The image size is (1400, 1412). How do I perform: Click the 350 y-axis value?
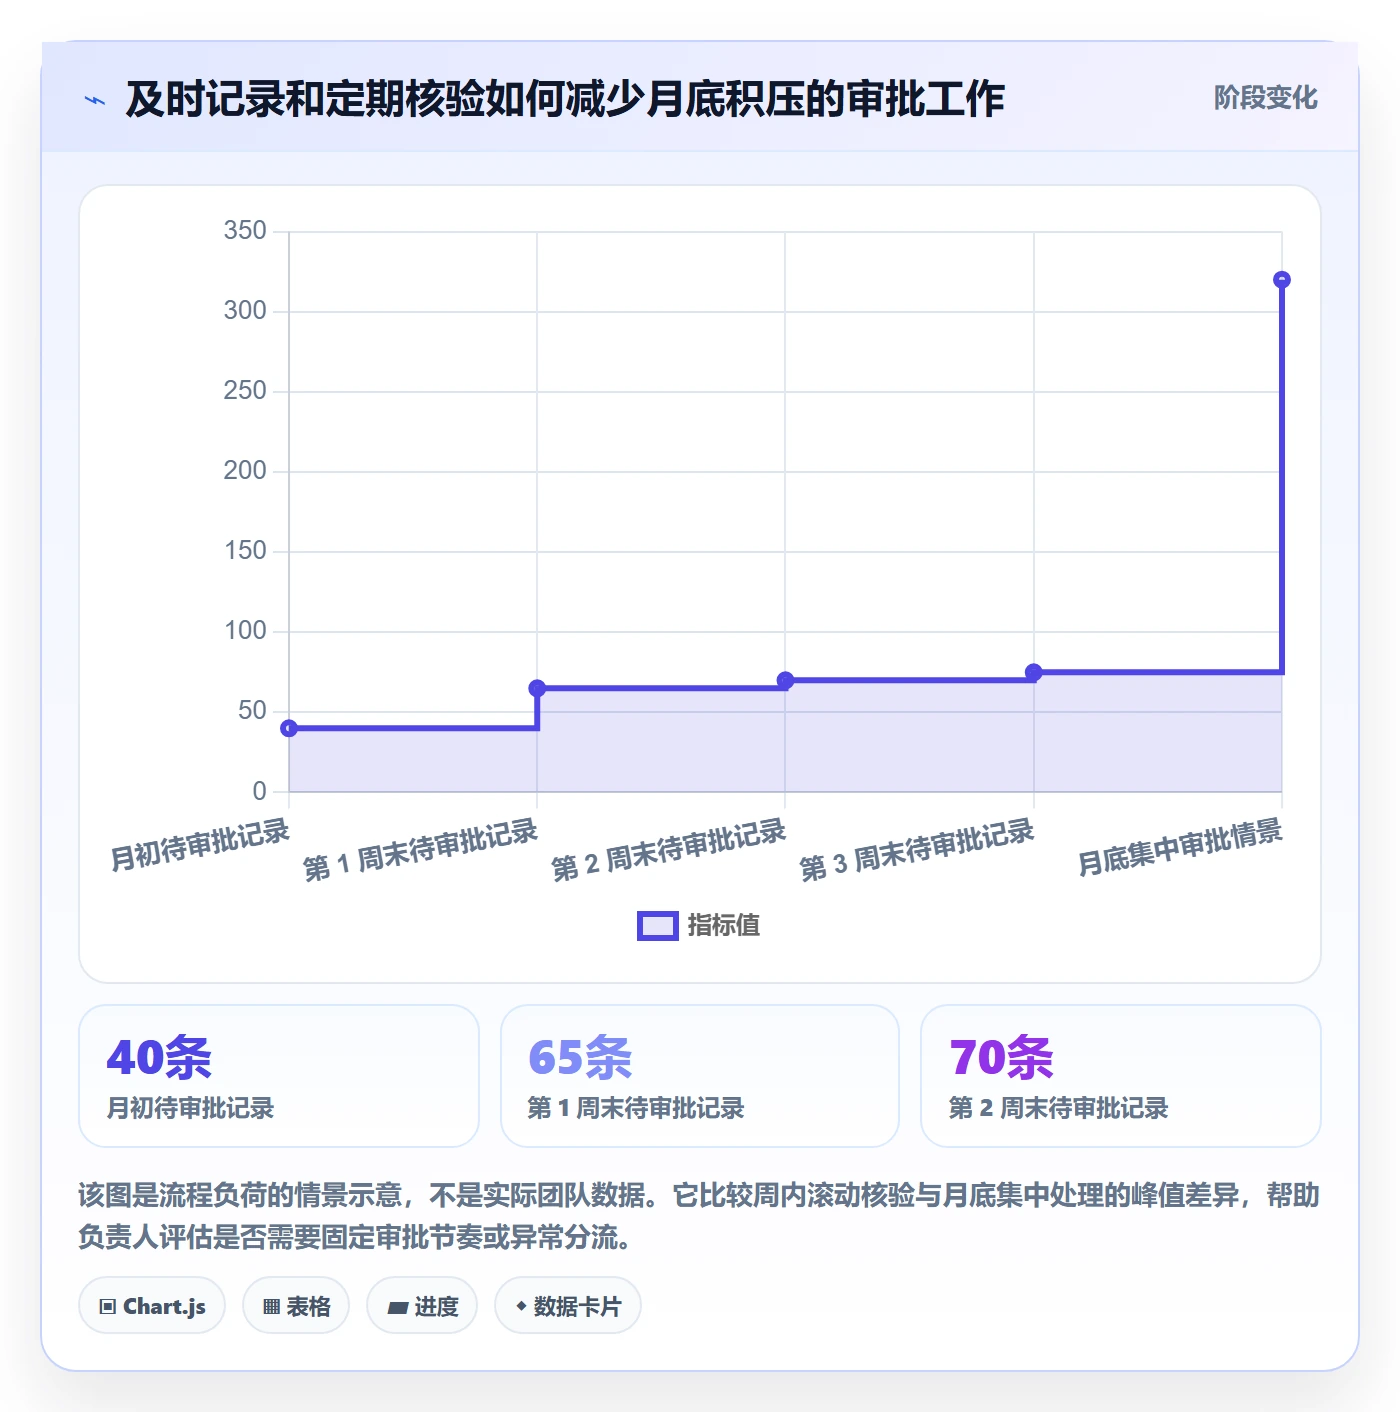pyautogui.click(x=245, y=231)
